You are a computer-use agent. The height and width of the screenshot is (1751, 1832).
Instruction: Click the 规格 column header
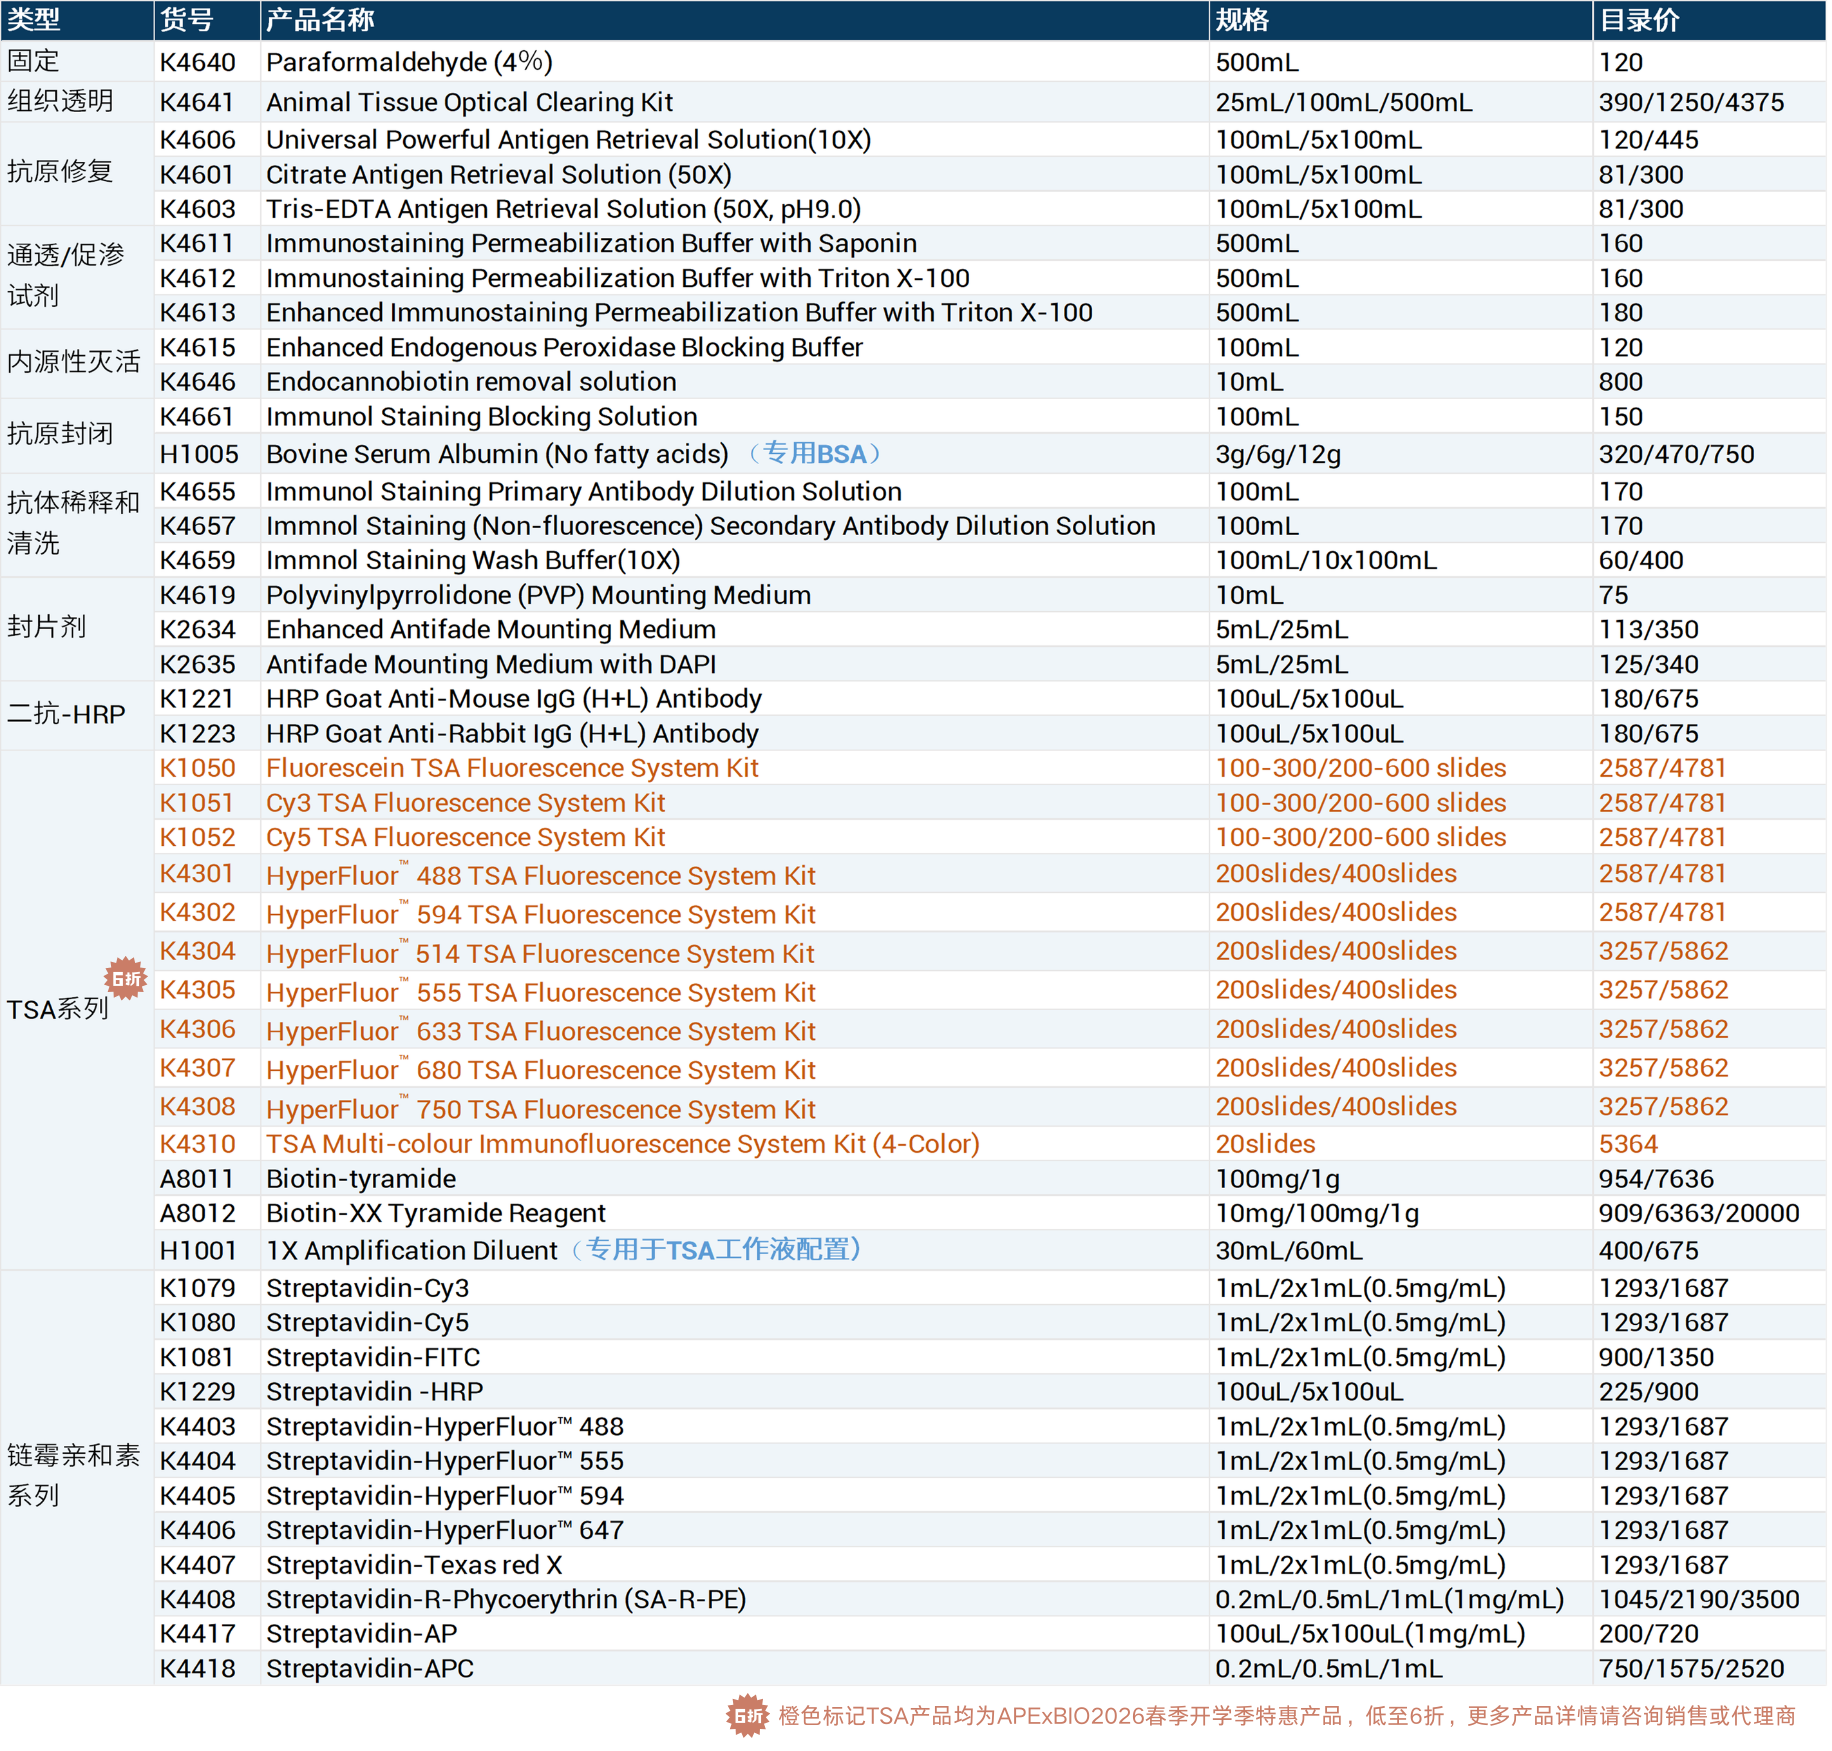(1243, 20)
